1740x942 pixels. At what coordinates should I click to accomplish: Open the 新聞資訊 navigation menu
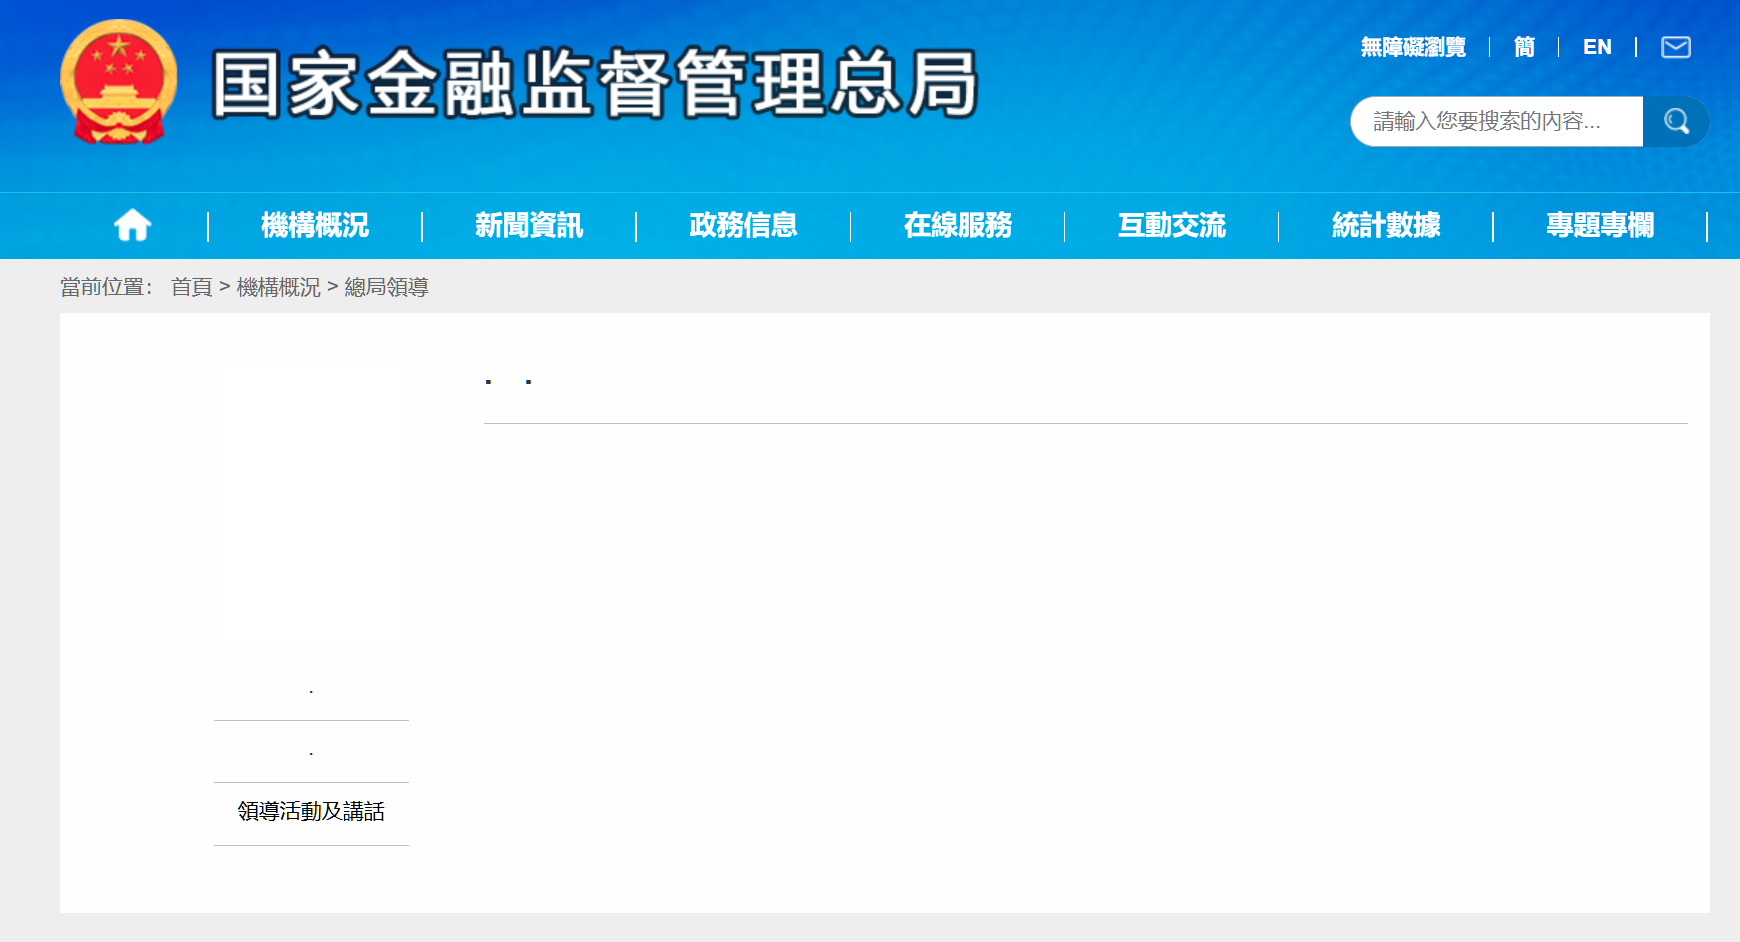pyautogui.click(x=529, y=225)
